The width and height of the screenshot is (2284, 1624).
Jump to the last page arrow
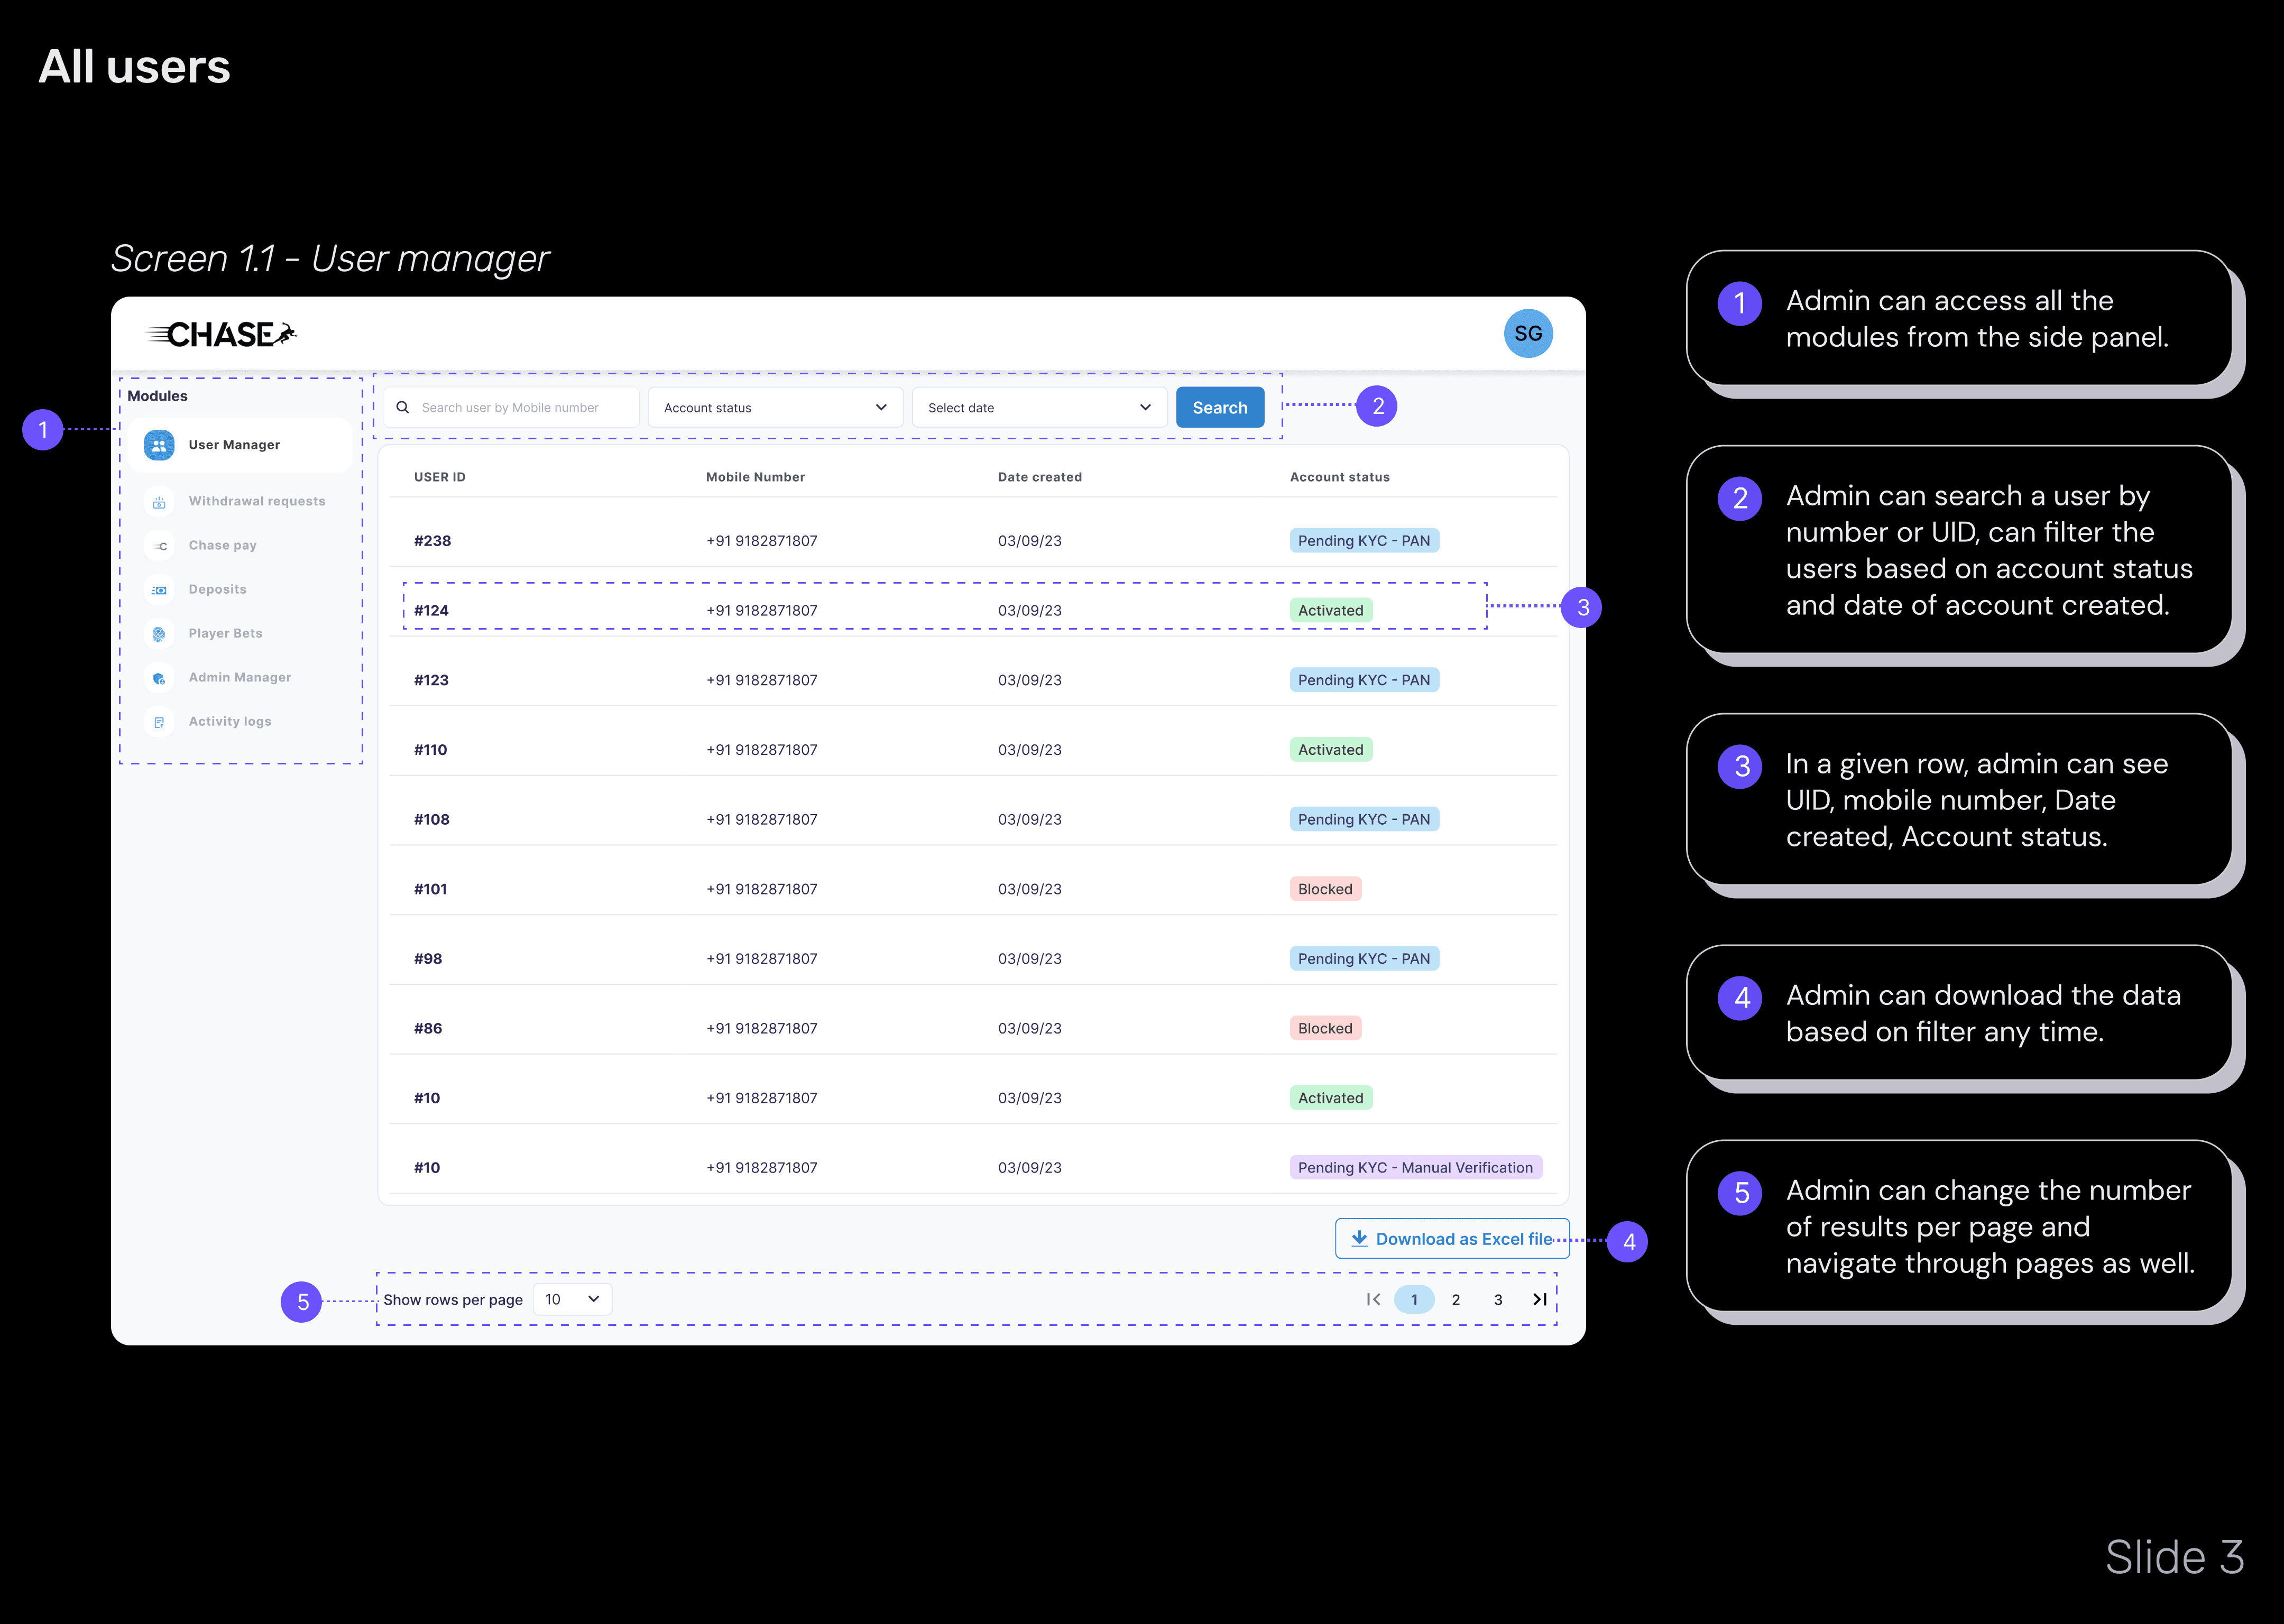[1540, 1299]
